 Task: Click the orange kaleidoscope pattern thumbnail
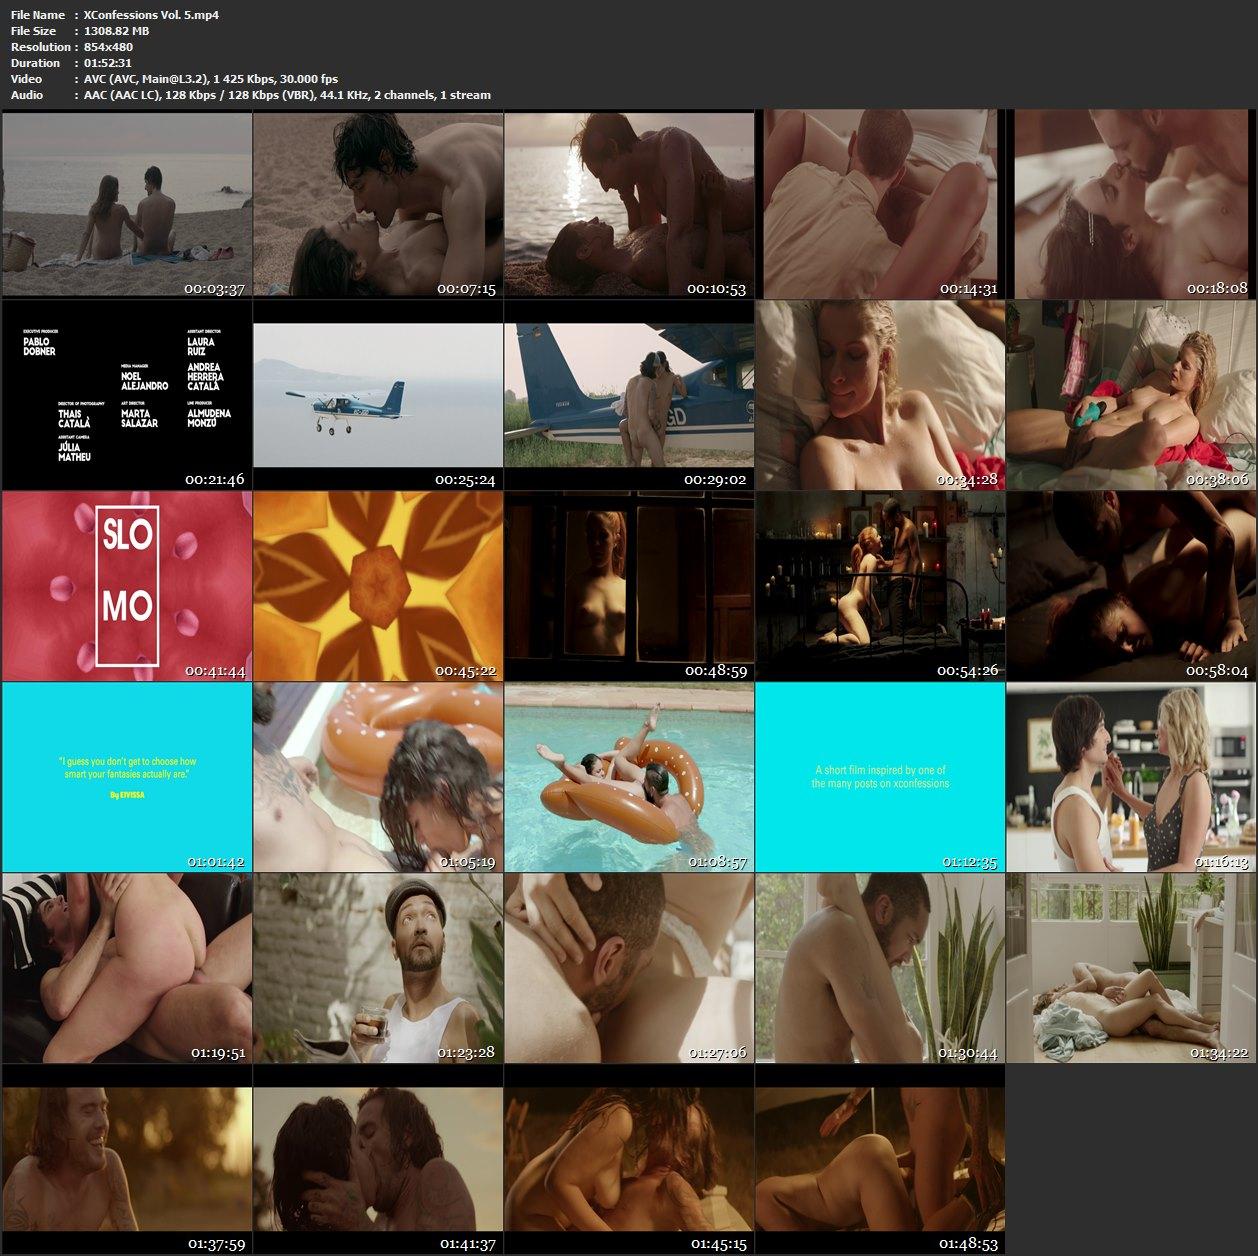pos(378,586)
